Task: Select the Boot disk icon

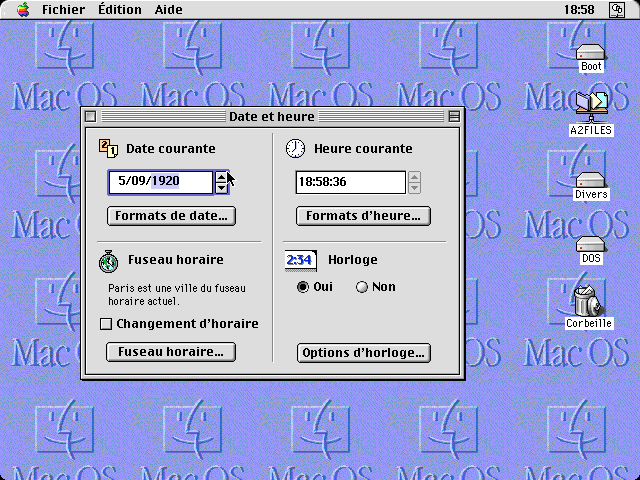Action: pos(591,53)
